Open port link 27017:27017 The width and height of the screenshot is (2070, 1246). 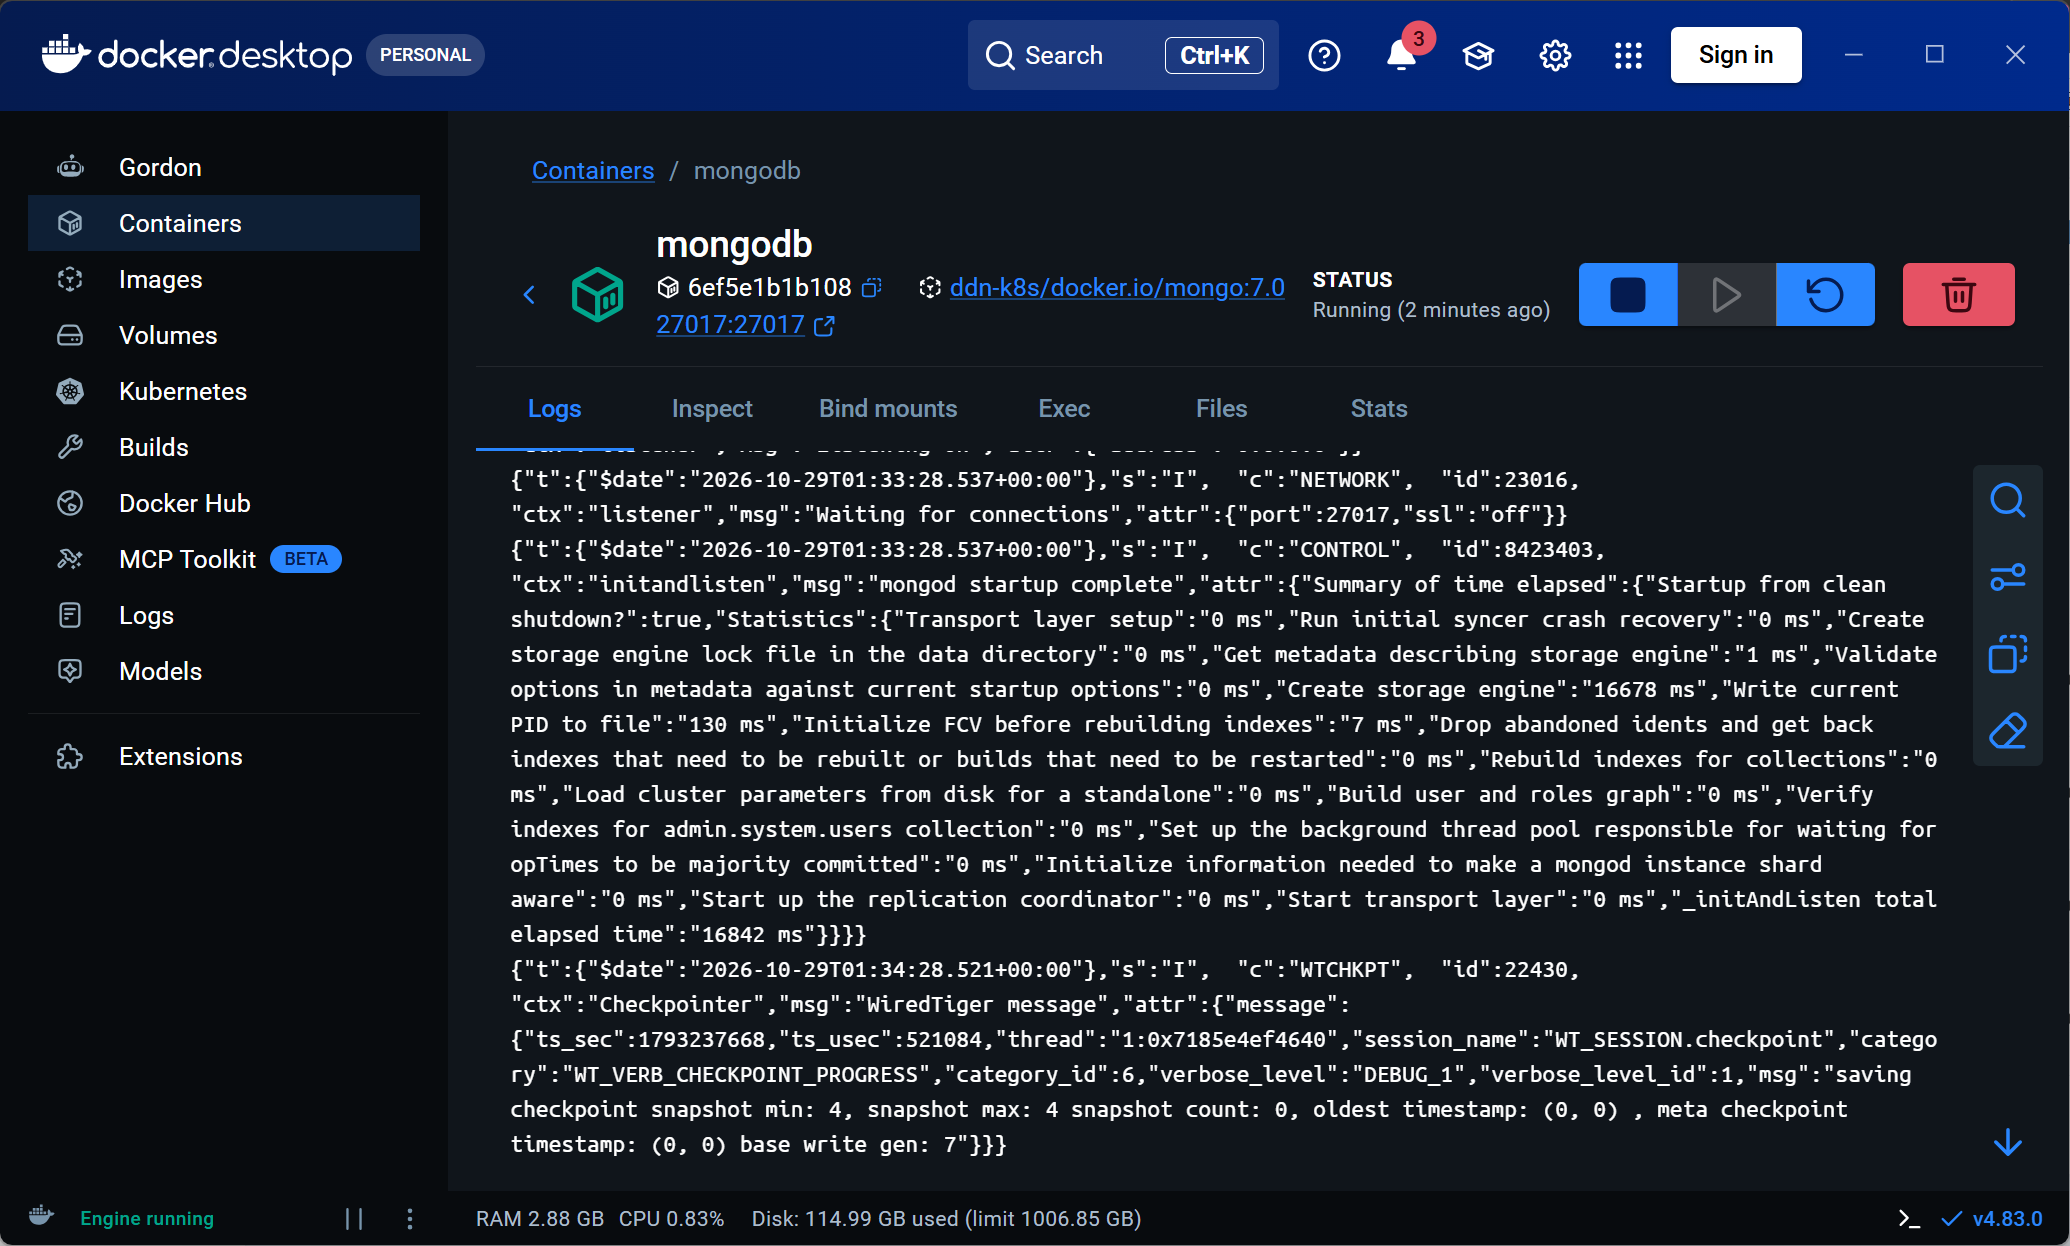730,324
